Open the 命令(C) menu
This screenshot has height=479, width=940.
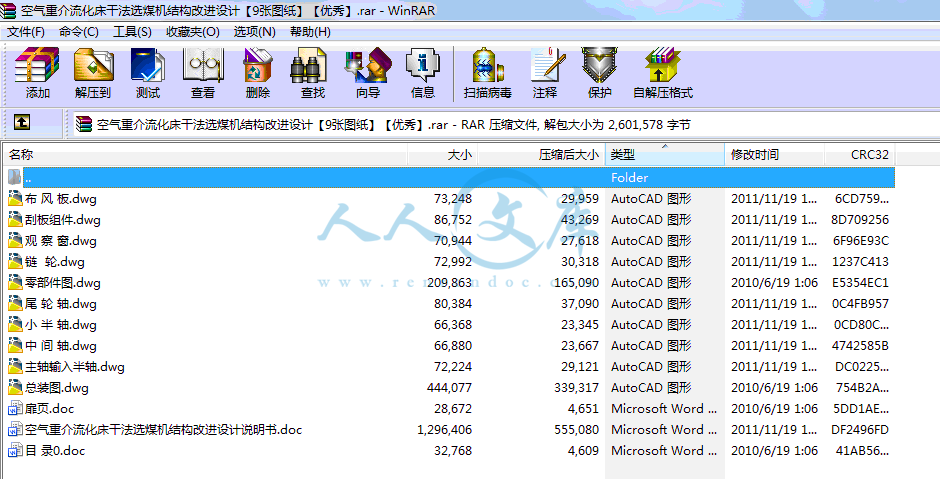pyautogui.click(x=79, y=32)
